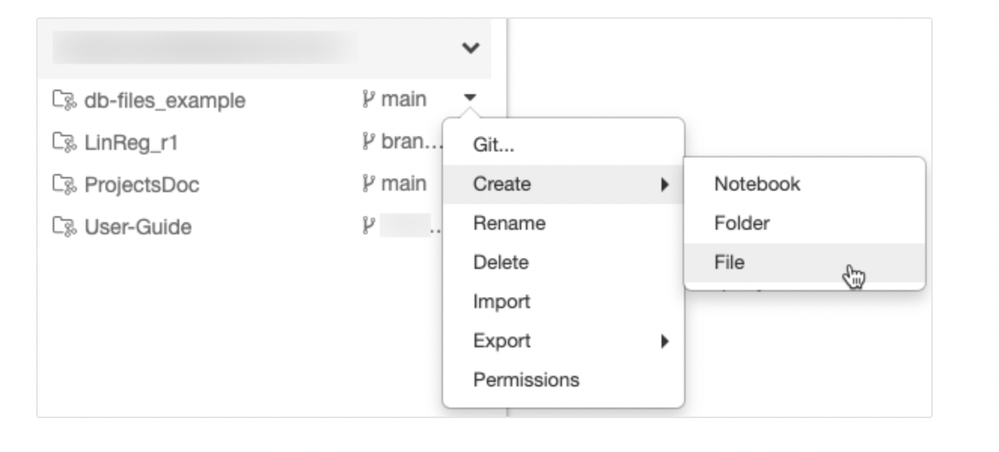Click the git branch icon beside User-Guide
The width and height of the screenshot is (999, 452).
(368, 227)
